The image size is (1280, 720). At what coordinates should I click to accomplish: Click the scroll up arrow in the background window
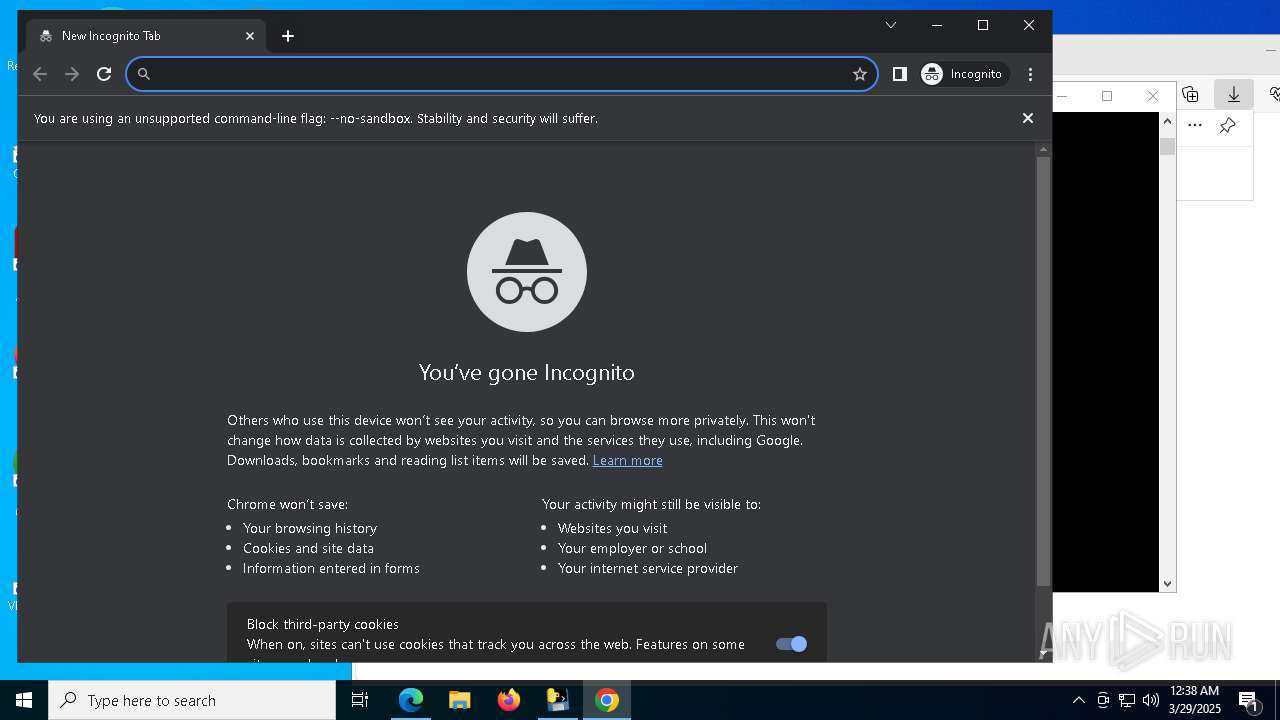click(x=1167, y=121)
